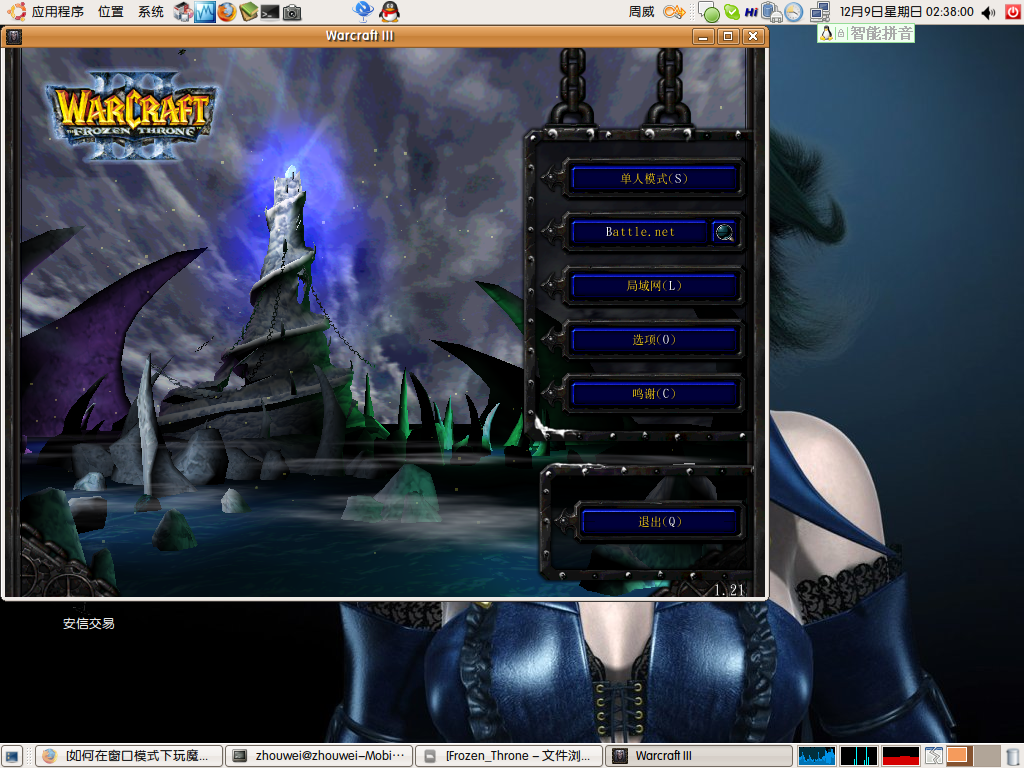Click the show desktop button in taskbar
The width and height of the screenshot is (1024, 768).
click(12, 756)
